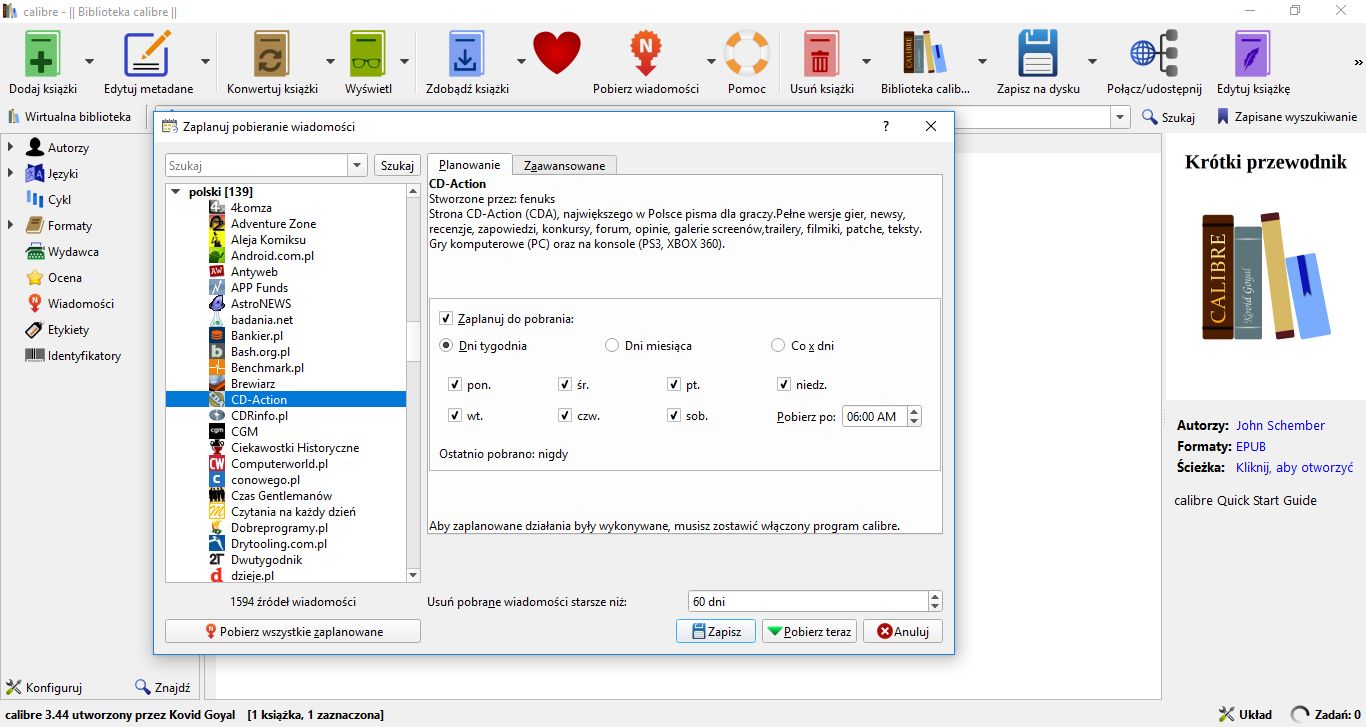The image size is (1366, 727).
Task: Click the Zapisz na dysku floppy icon
Action: (1038, 53)
